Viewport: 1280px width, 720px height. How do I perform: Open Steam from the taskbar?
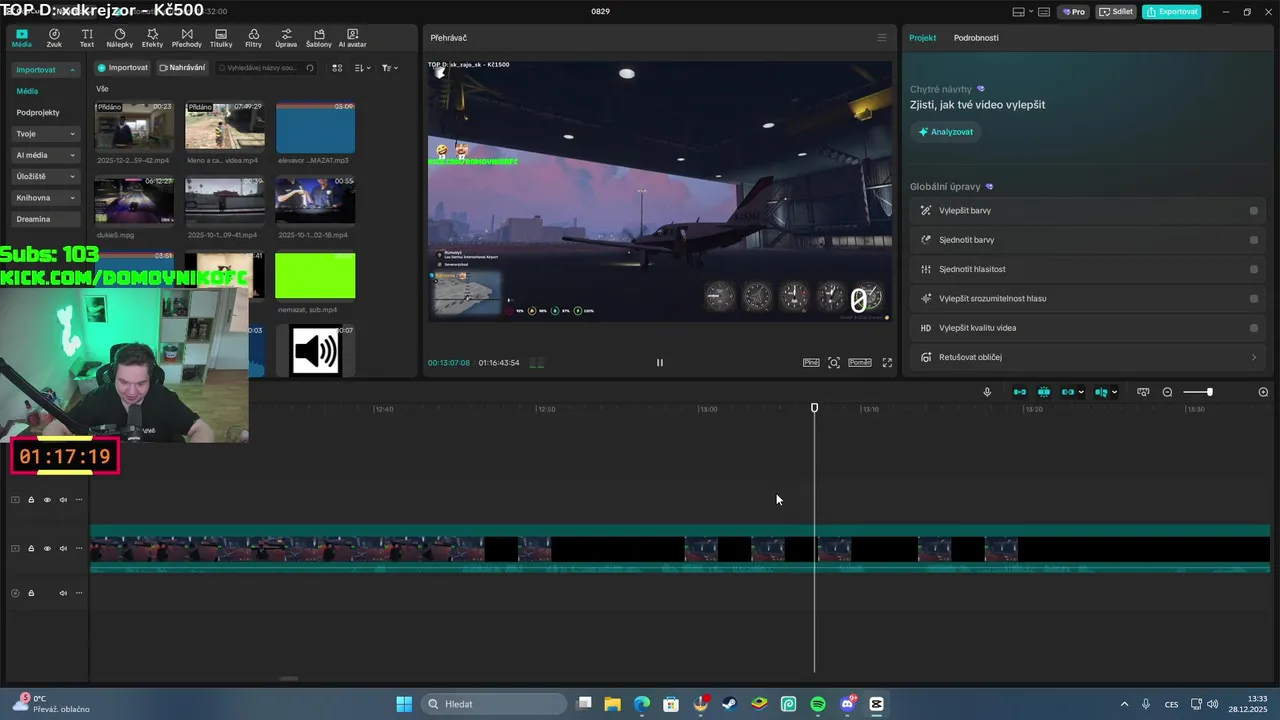coord(730,704)
